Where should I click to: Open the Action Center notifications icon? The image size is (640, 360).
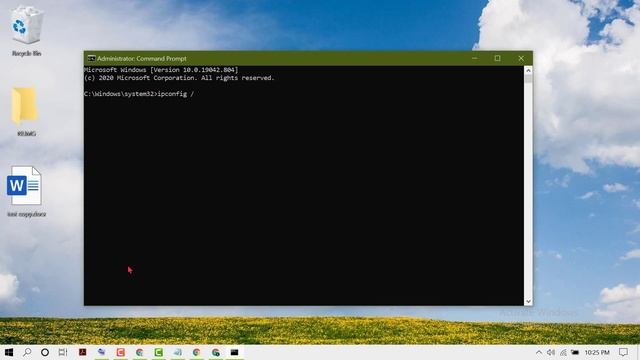[x=623, y=352]
